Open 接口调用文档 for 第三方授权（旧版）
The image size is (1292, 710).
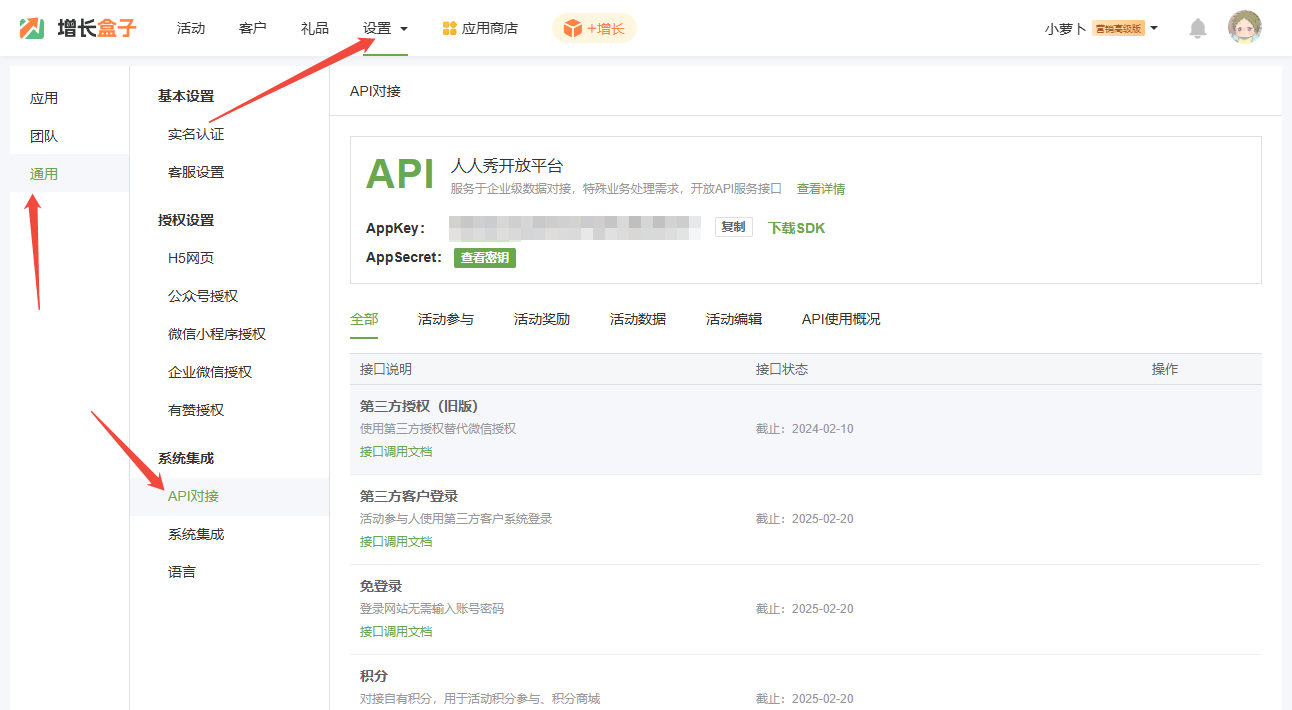click(x=396, y=452)
